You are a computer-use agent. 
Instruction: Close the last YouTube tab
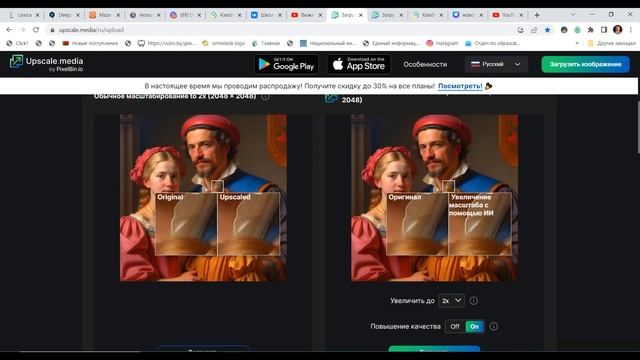click(521, 15)
